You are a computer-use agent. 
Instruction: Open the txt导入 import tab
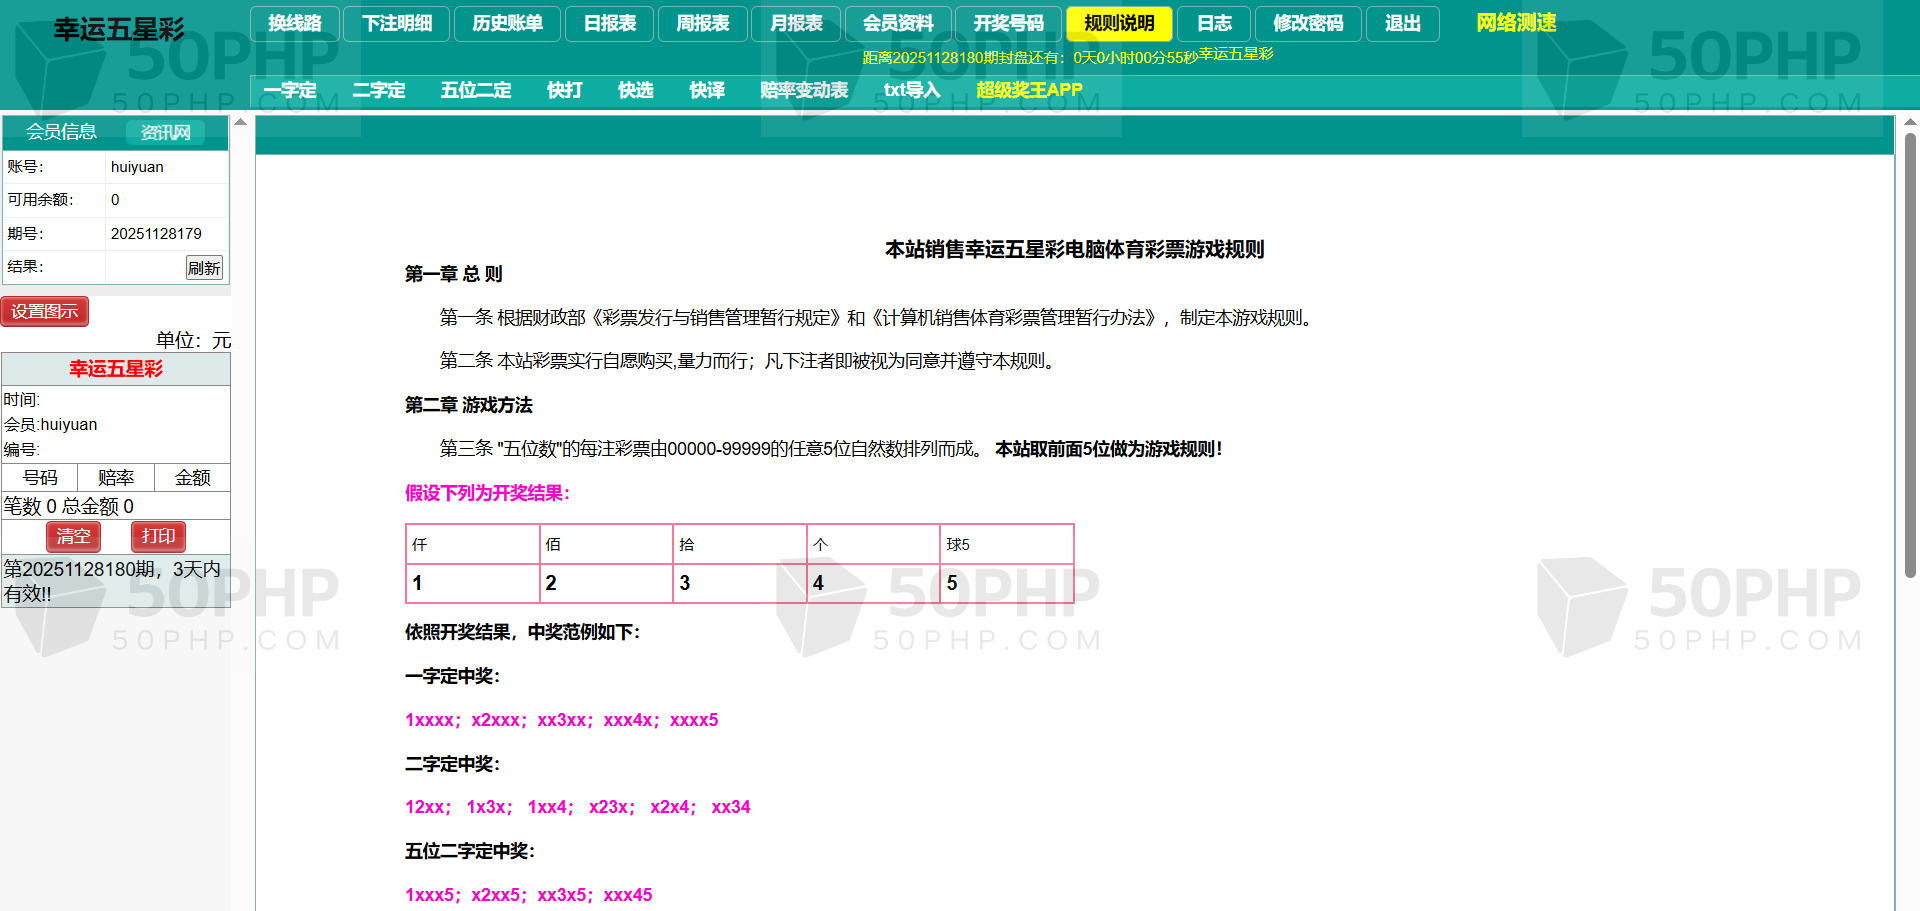pos(911,90)
